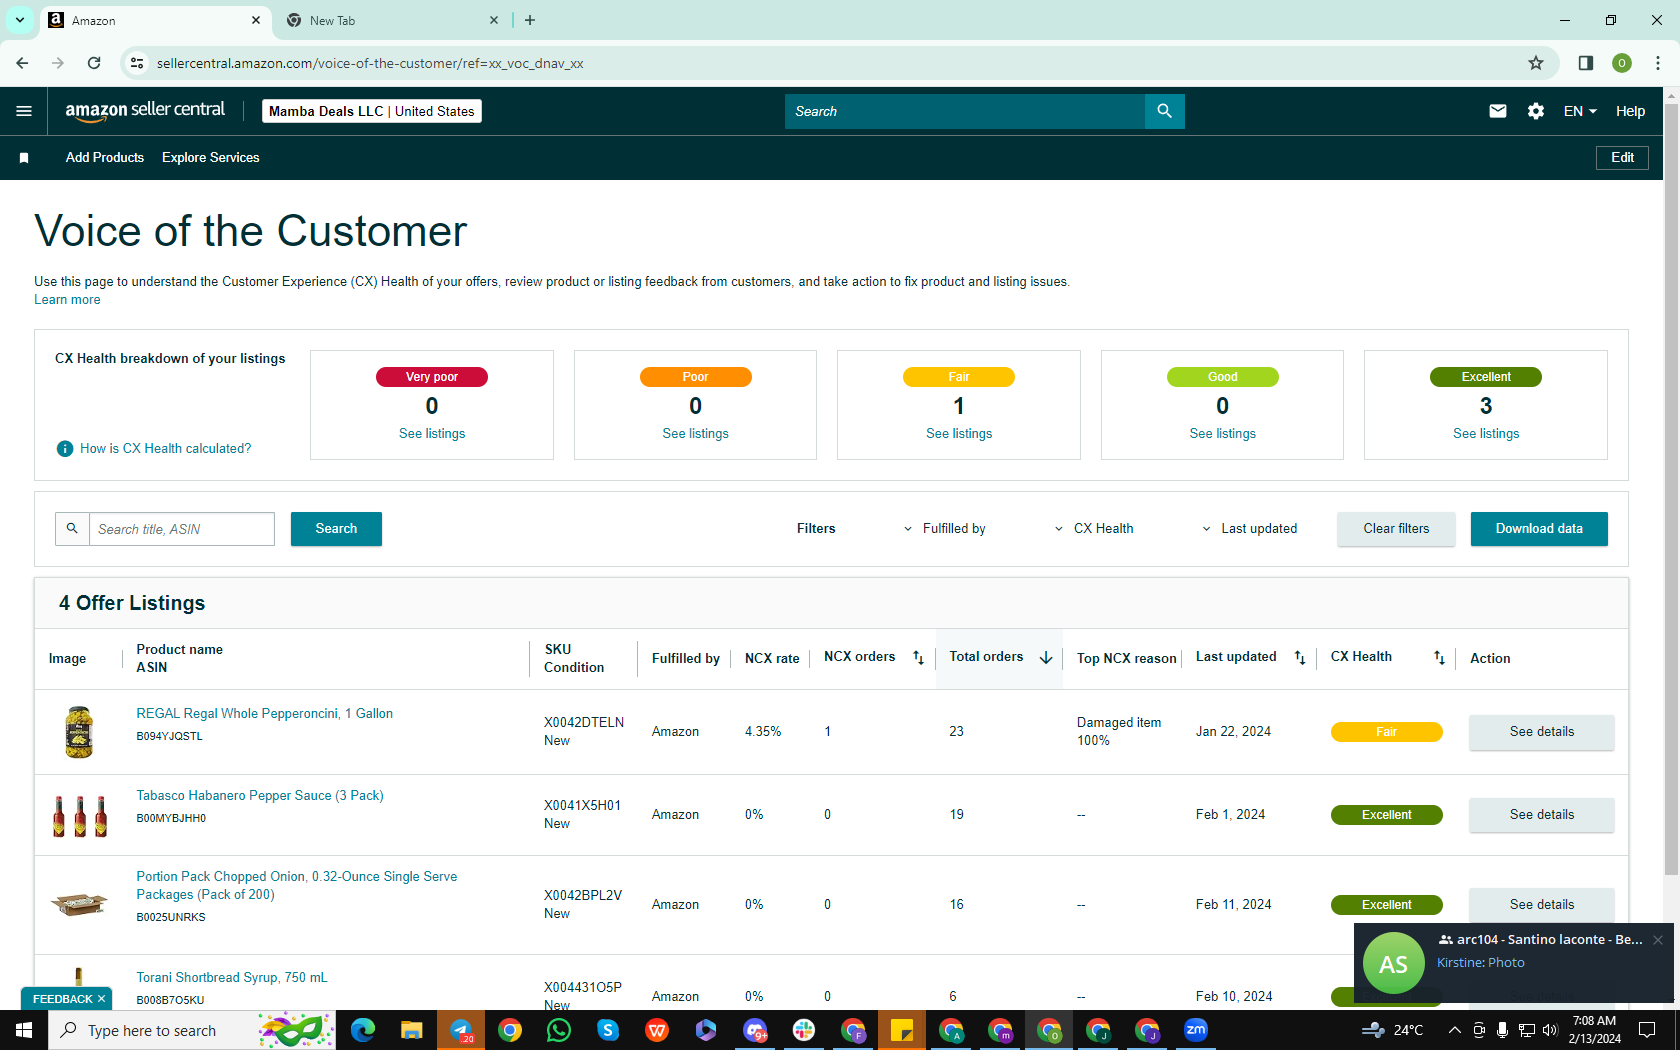See listings under Very poor
The image size is (1680, 1050).
[432, 434]
